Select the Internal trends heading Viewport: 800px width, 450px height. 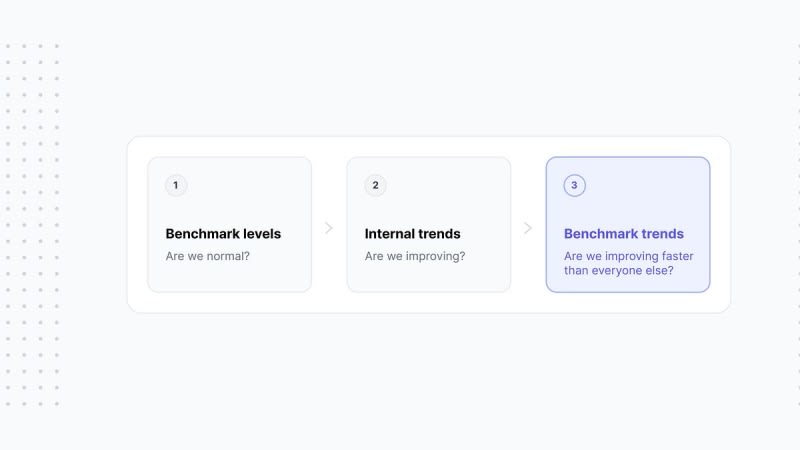coord(412,234)
